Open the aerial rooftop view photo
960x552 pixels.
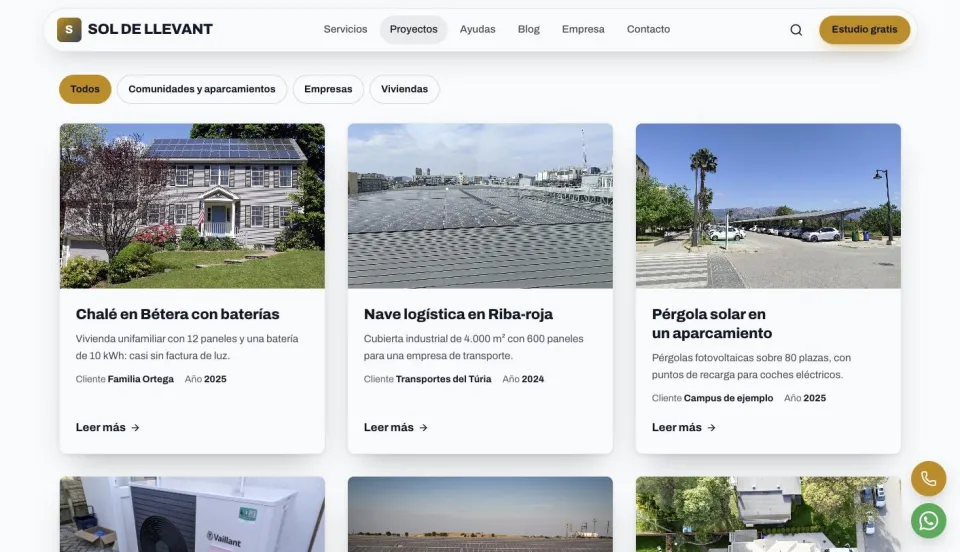click(768, 514)
